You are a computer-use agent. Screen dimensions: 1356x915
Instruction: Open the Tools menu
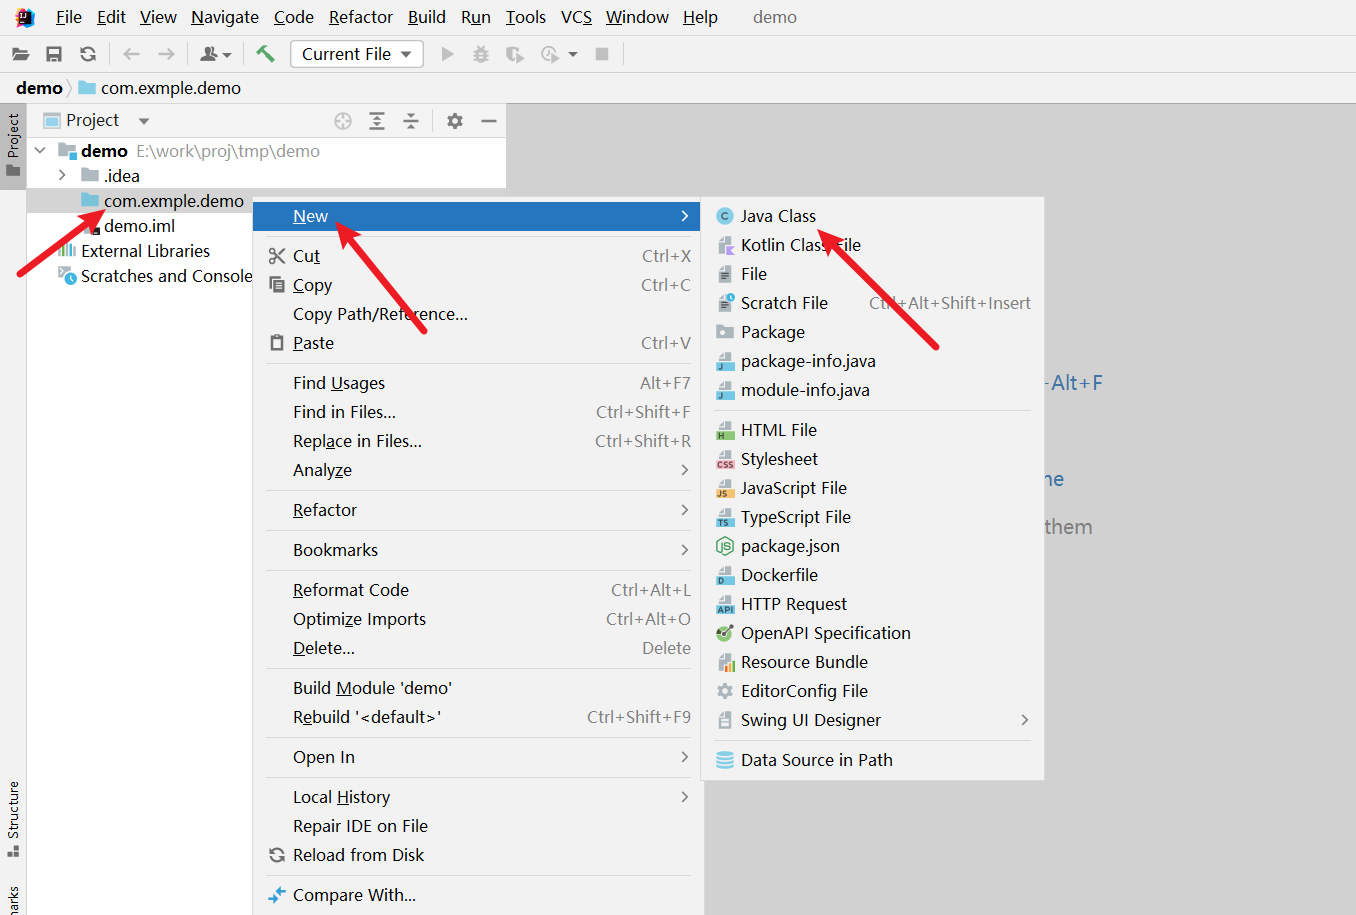pyautogui.click(x=526, y=17)
